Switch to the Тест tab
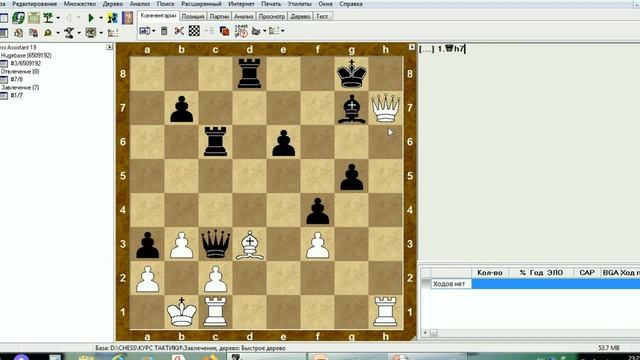This screenshot has height=360, width=640. [x=322, y=16]
